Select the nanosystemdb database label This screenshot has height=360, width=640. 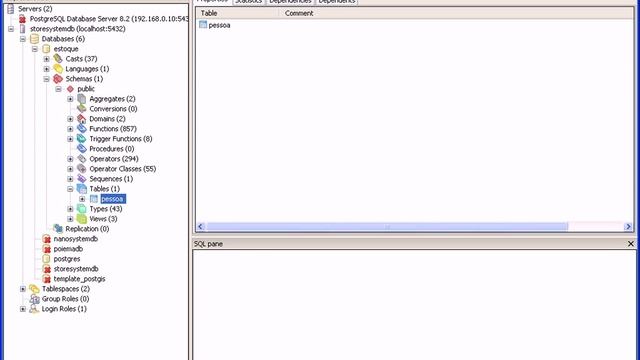pyautogui.click(x=76, y=239)
